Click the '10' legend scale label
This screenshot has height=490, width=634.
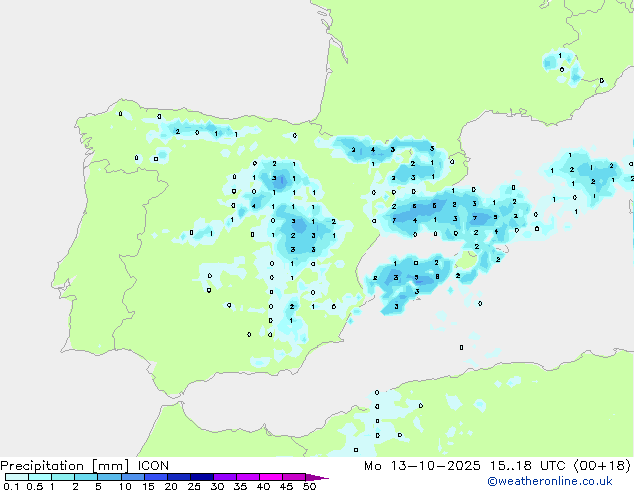pyautogui.click(x=125, y=486)
